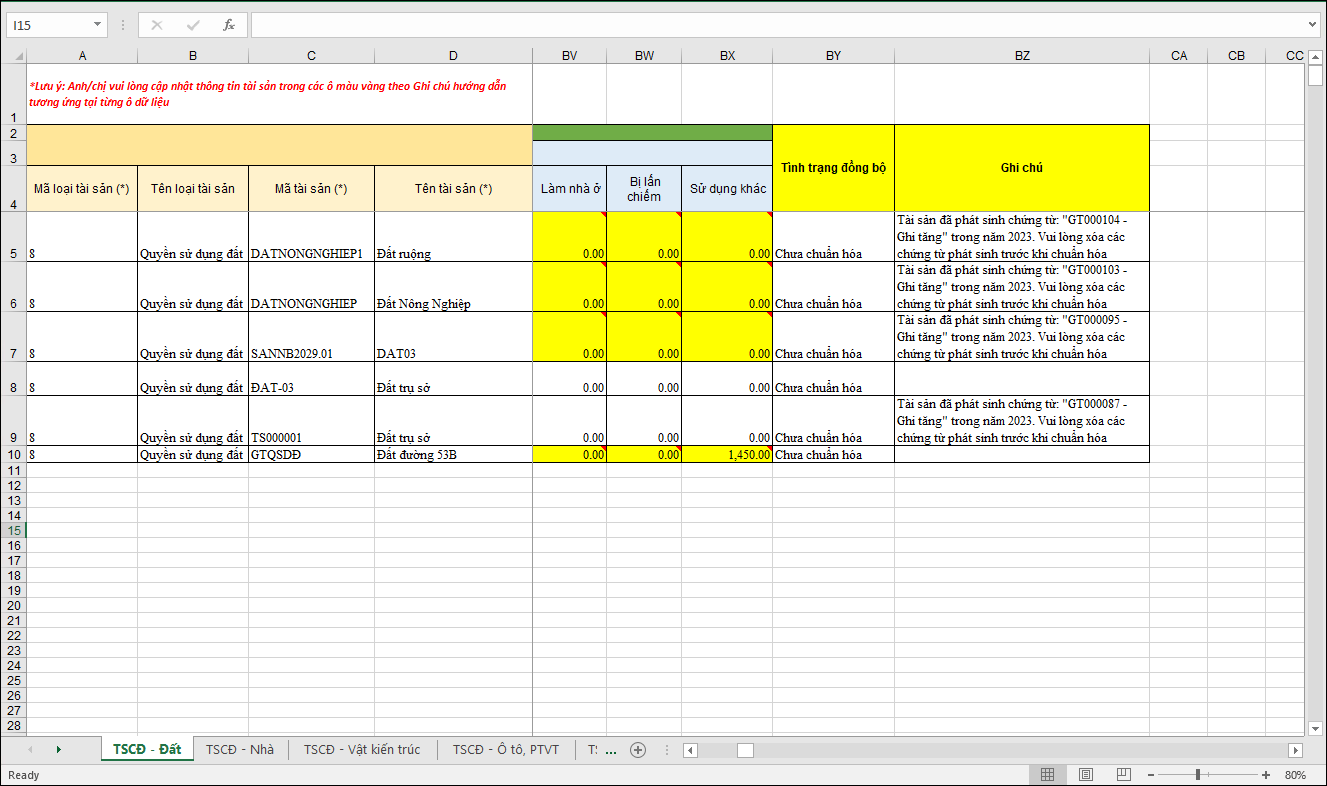Click the Enter checkmark icon in formula bar
1327x786 pixels.
click(193, 25)
